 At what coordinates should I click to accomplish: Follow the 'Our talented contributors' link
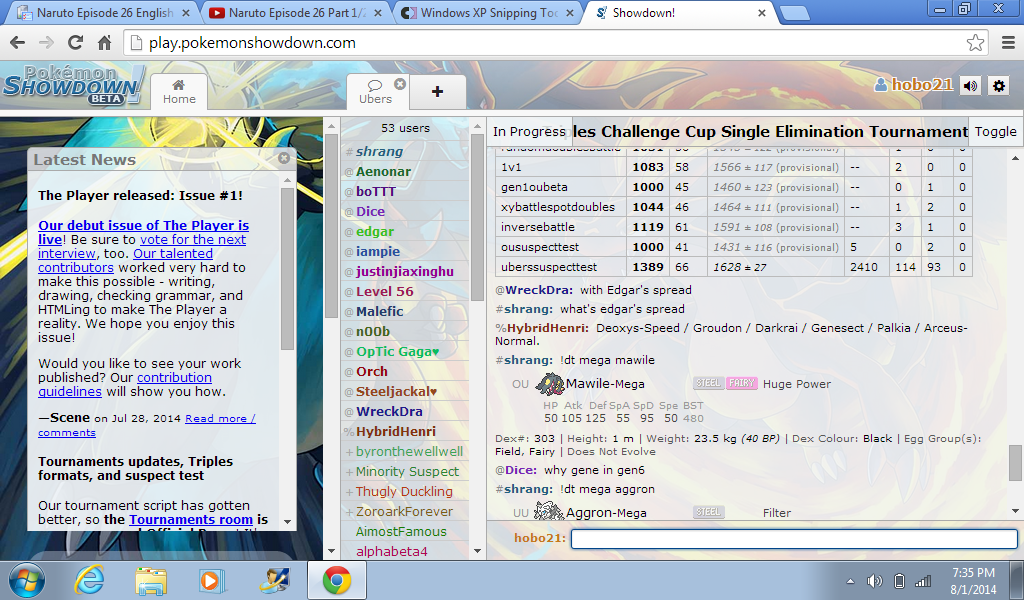(125, 261)
